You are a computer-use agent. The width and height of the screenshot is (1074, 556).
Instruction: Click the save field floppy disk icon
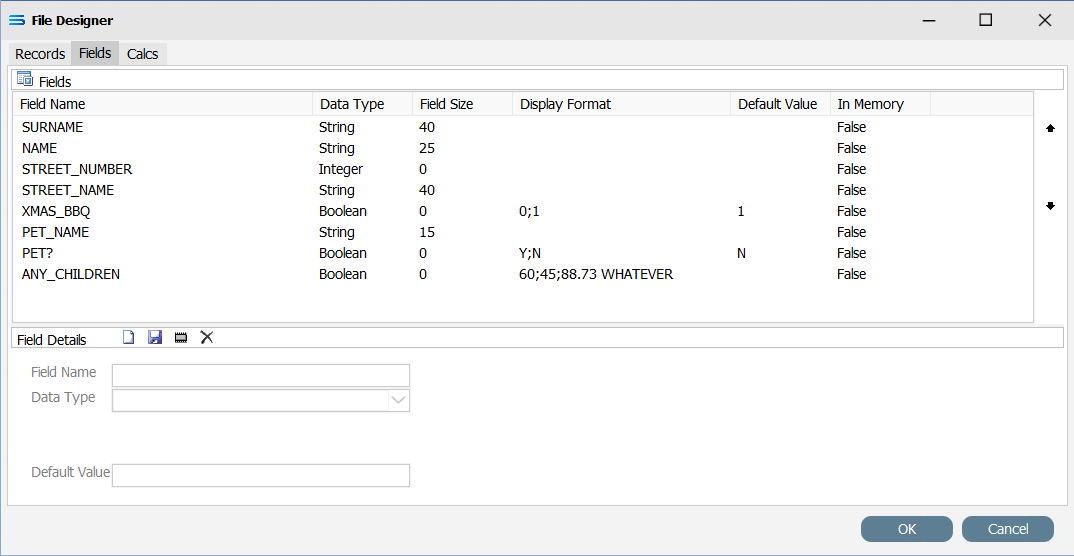pos(155,337)
